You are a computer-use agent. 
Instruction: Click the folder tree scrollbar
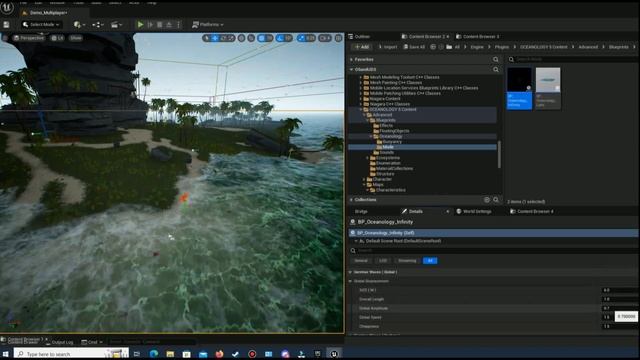[499, 153]
